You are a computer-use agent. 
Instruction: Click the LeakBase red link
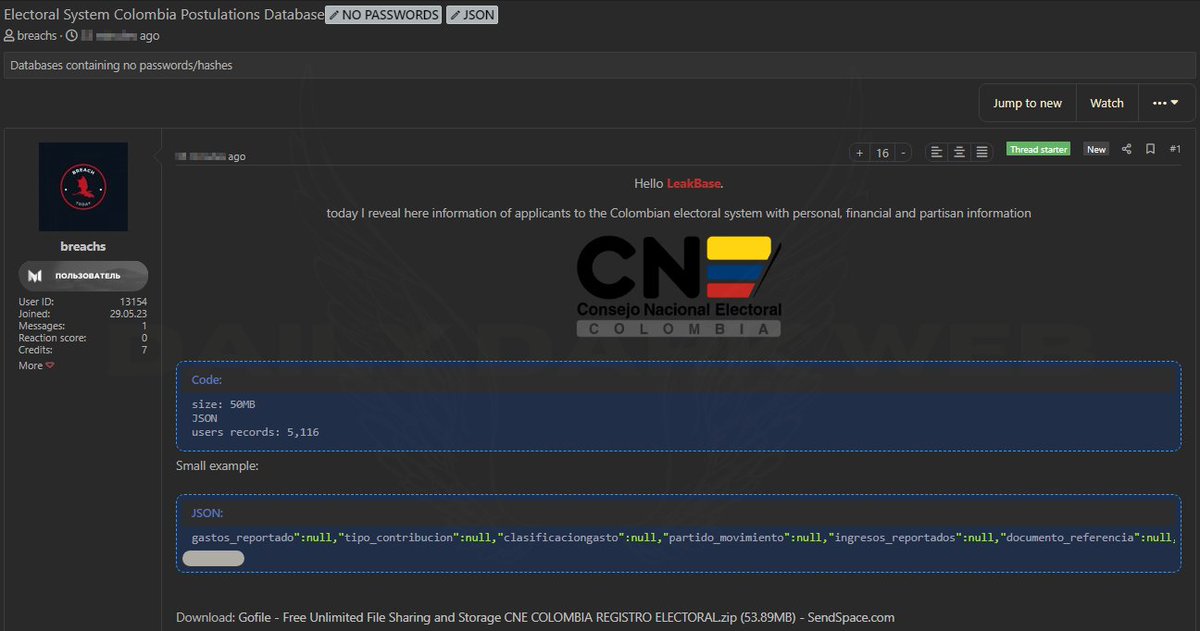tap(693, 184)
